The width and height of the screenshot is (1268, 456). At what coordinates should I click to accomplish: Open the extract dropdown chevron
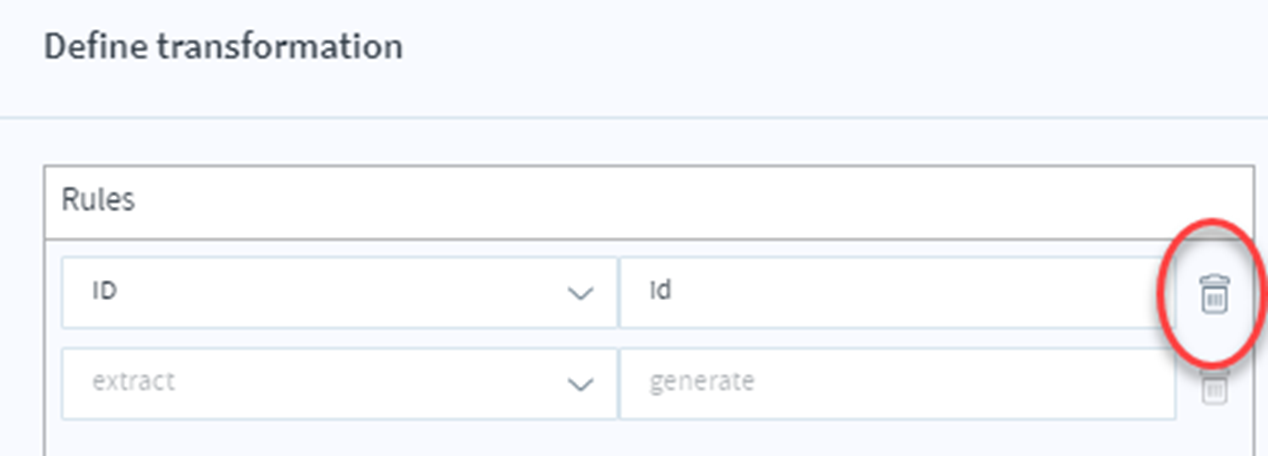580,384
